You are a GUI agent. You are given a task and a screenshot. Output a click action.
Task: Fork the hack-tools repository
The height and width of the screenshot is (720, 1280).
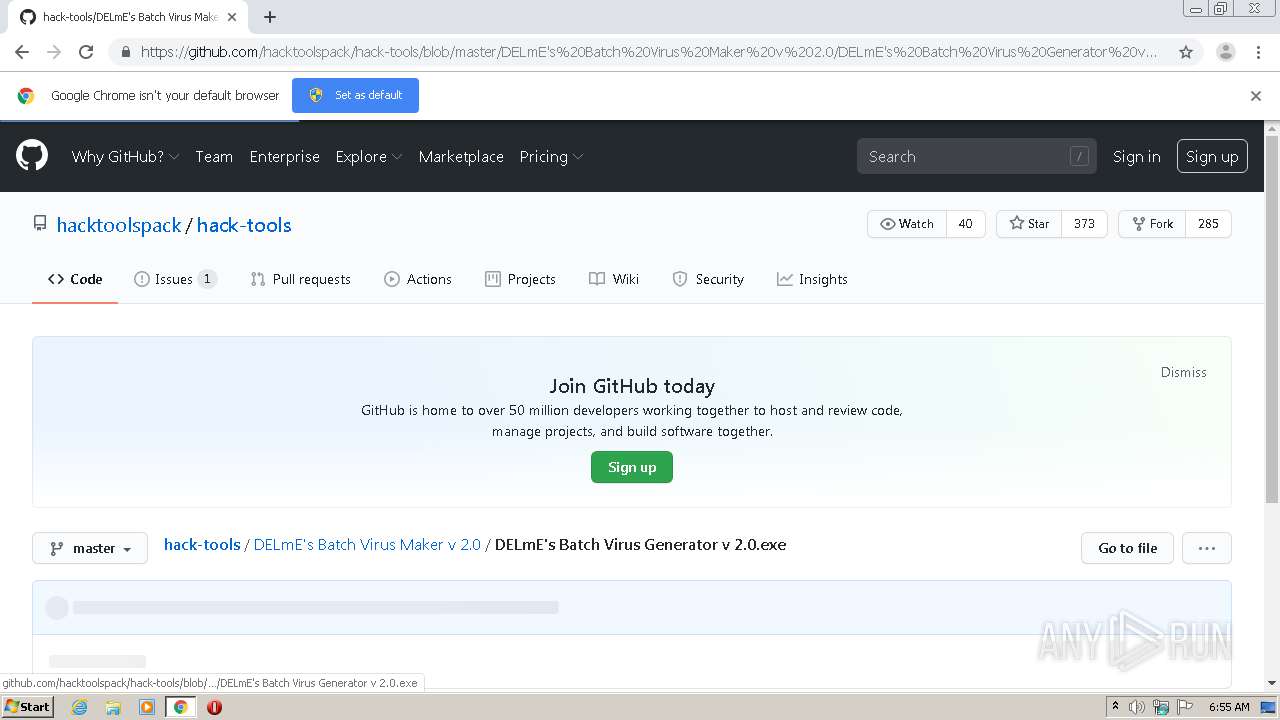[x=1152, y=224]
